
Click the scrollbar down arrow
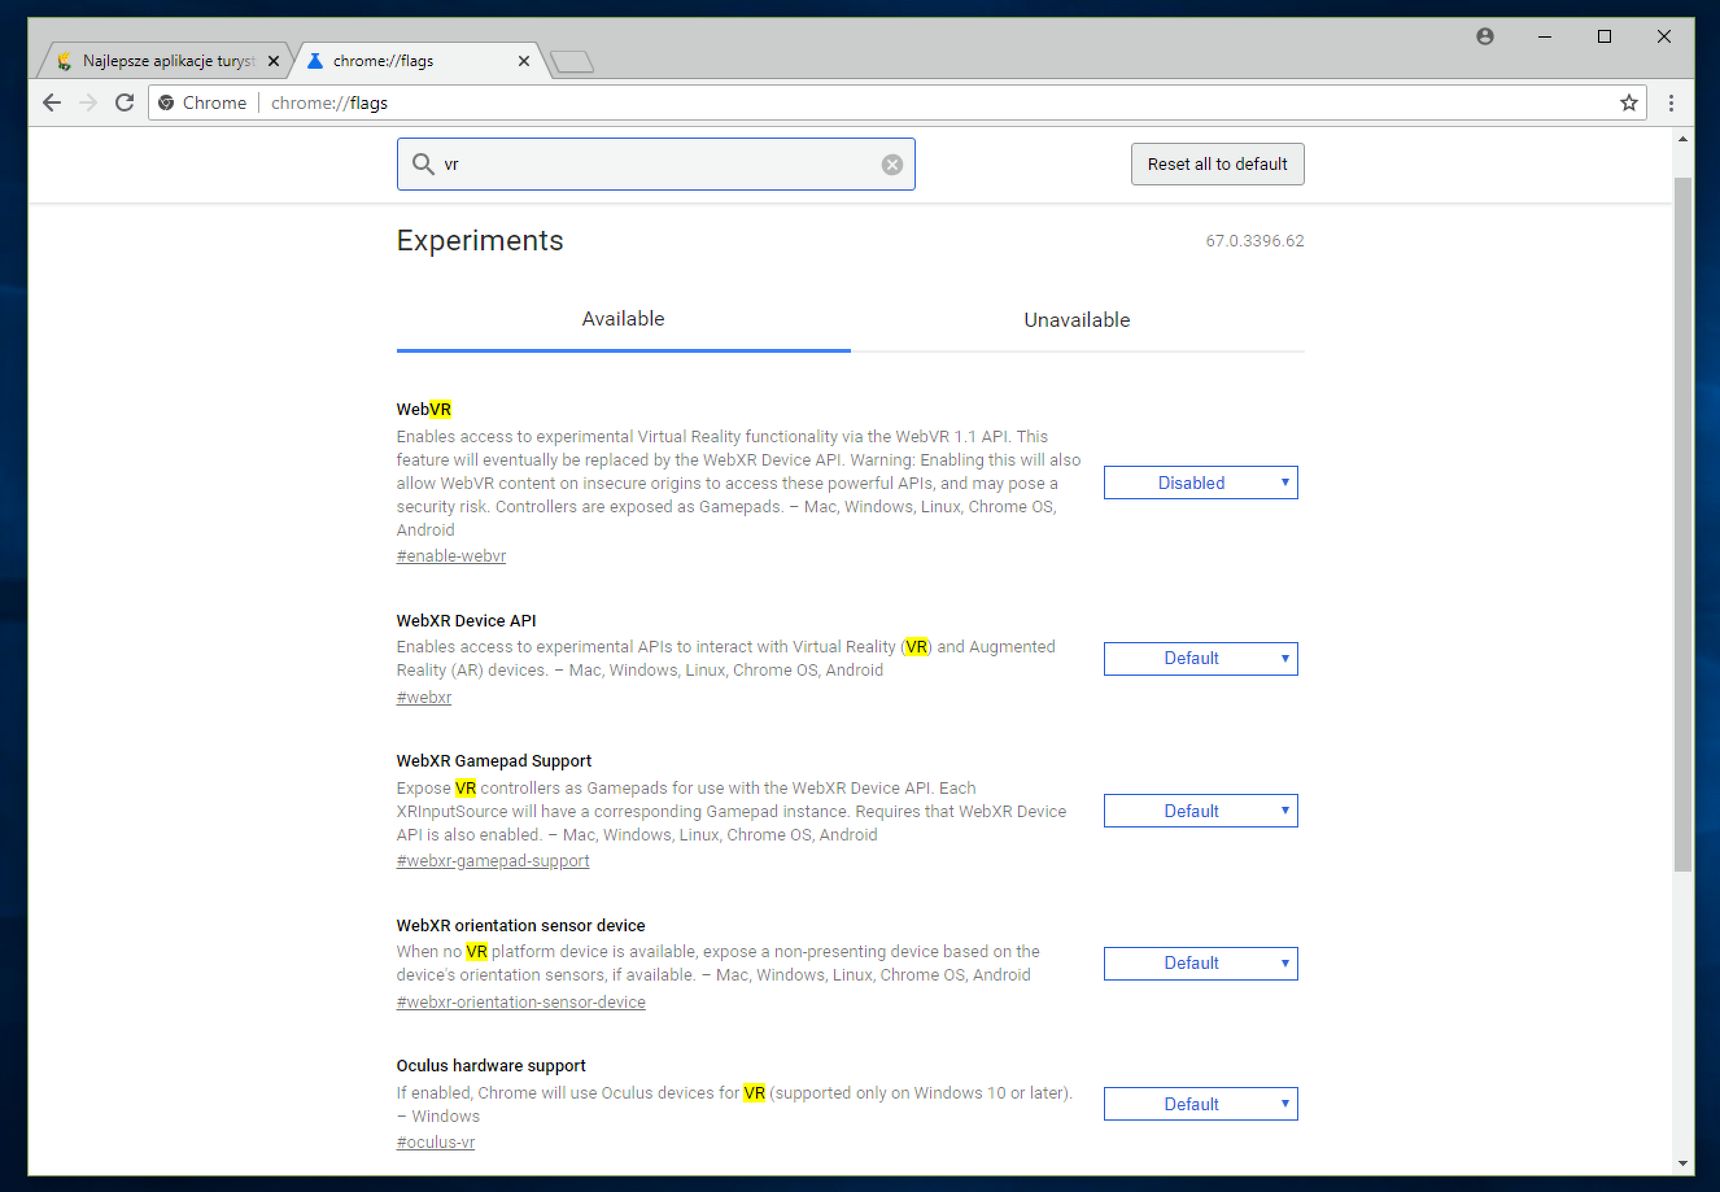[x=1683, y=1164]
